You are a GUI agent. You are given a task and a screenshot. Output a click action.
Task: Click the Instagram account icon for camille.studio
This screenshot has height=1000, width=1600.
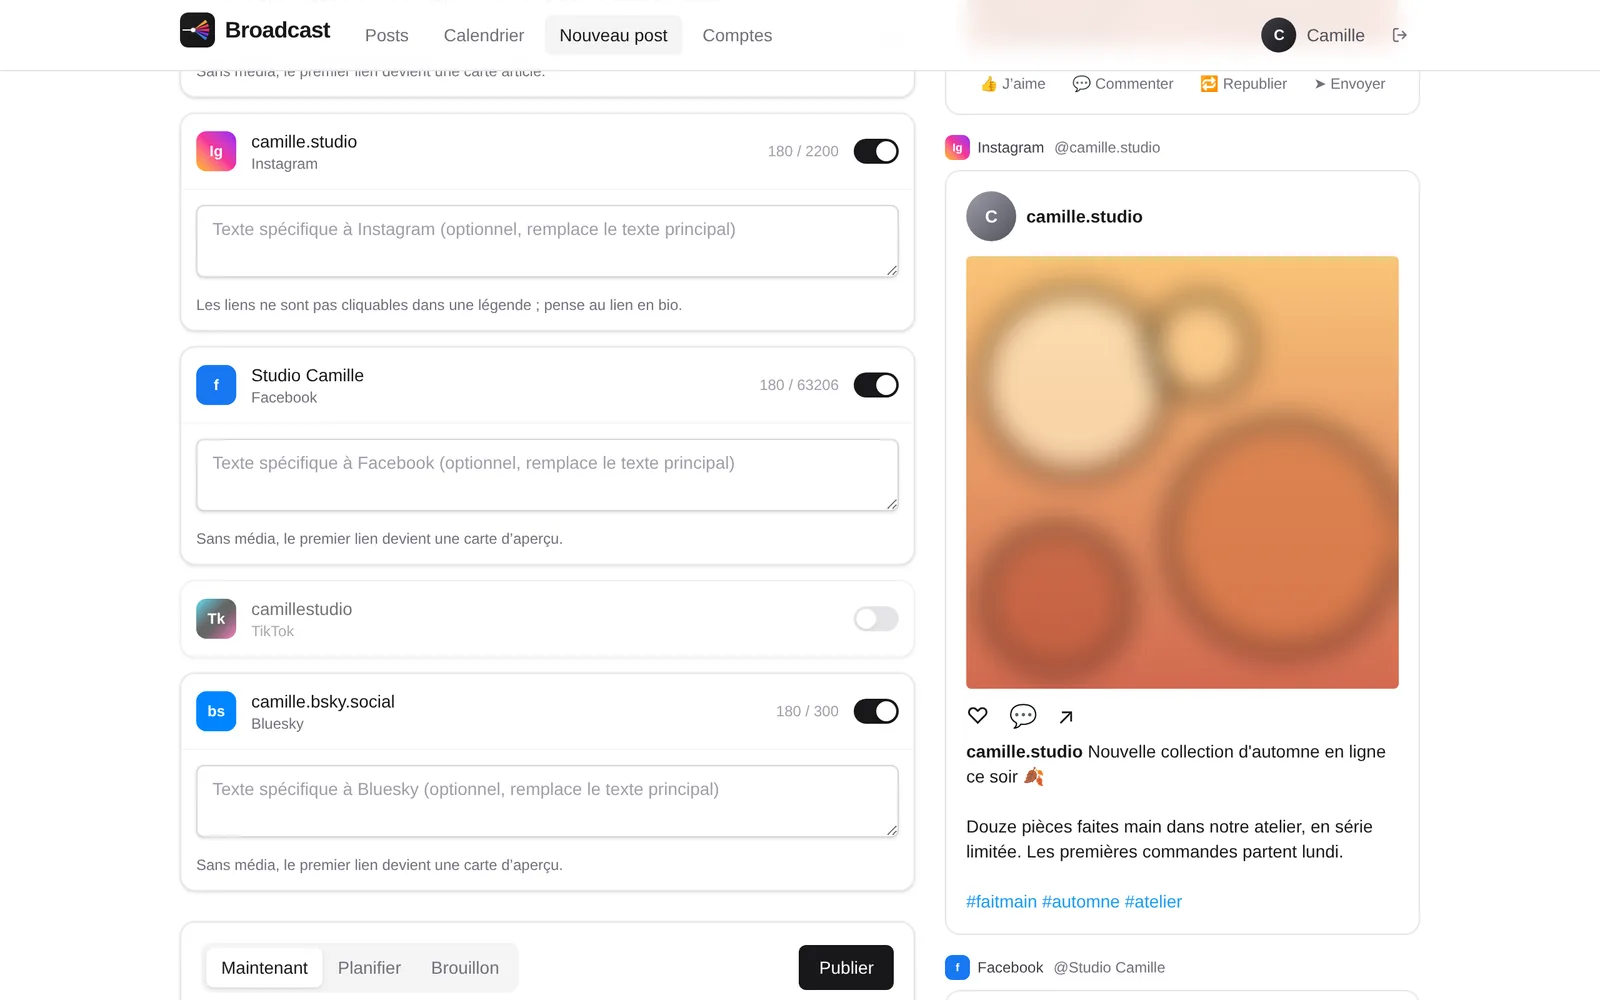216,151
